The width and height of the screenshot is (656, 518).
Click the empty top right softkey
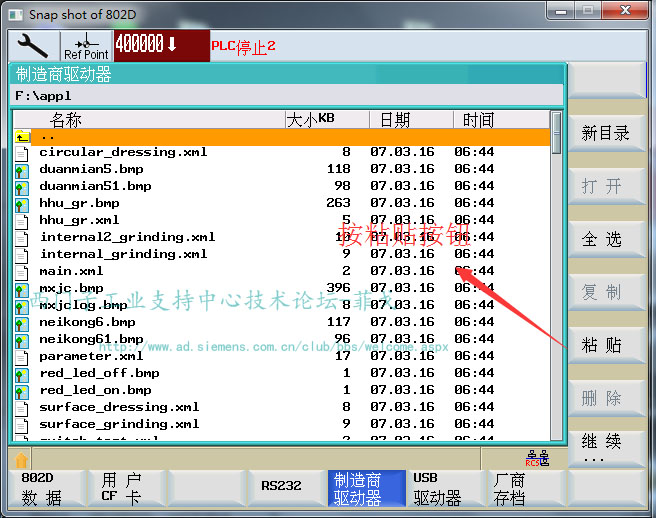606,80
